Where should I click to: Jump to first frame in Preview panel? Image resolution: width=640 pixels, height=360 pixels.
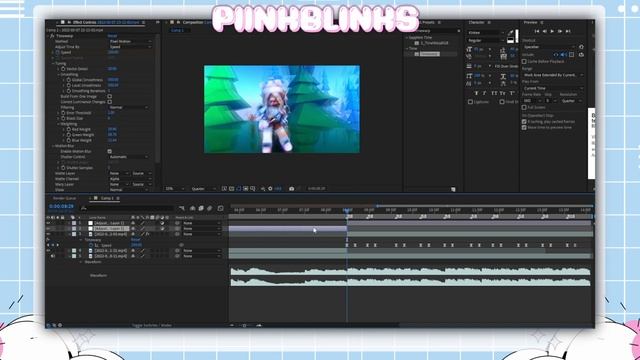[537, 31]
